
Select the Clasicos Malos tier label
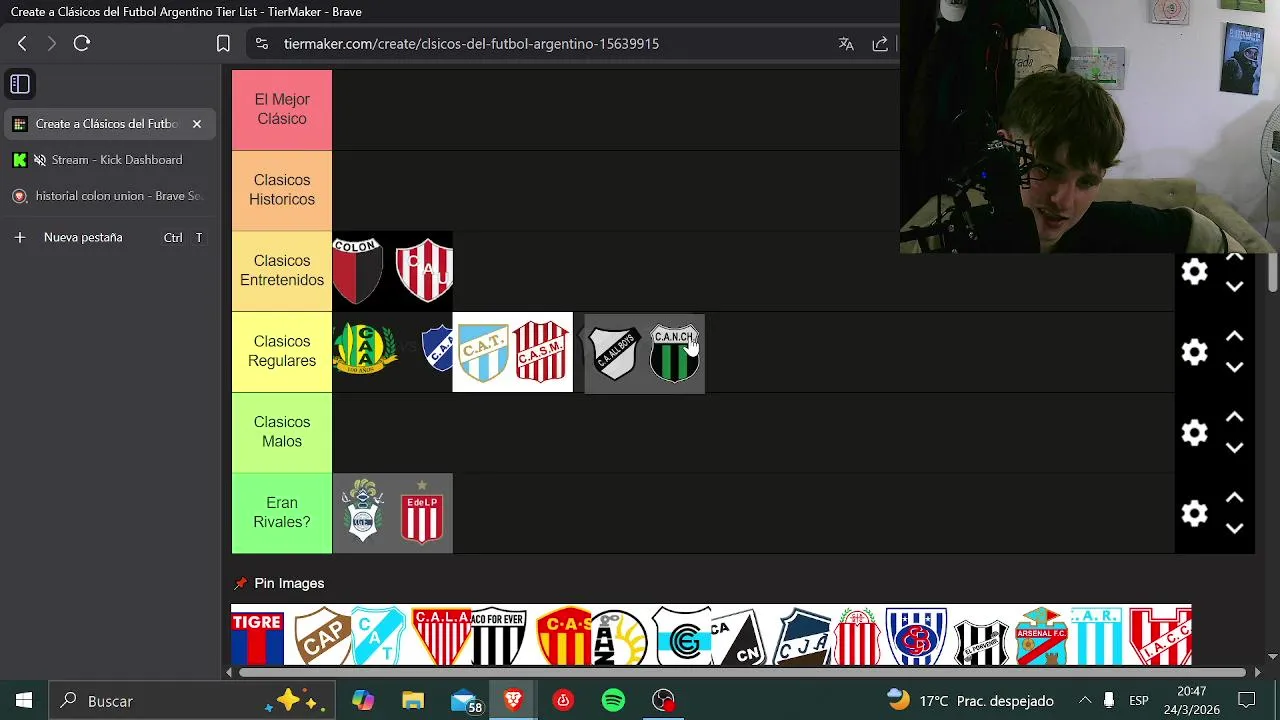point(282,433)
